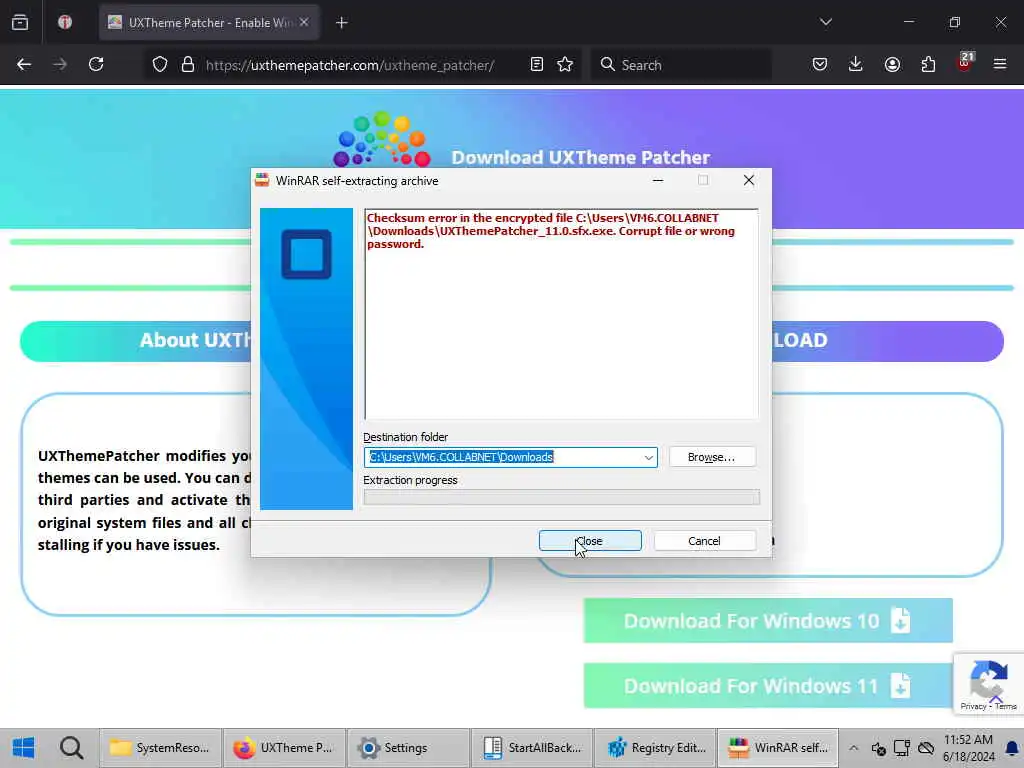The height and width of the screenshot is (768, 1024).
Task: Toggle reader view icon in address bar
Action: [x=537, y=65]
